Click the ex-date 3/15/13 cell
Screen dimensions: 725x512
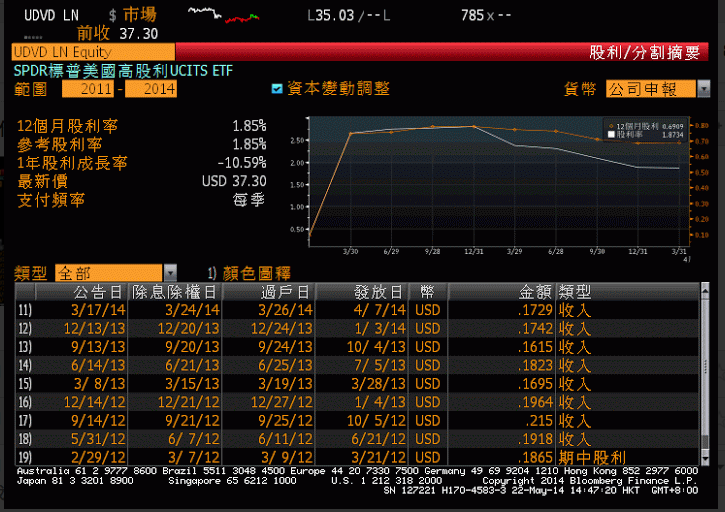192,384
